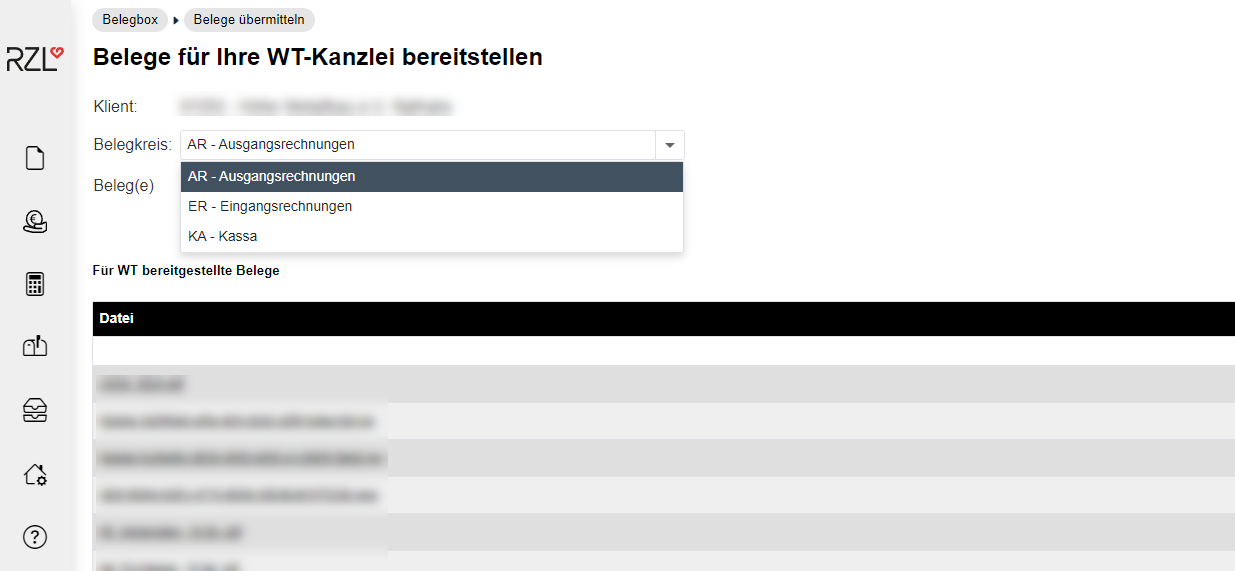Open the help question mark icon
The width and height of the screenshot is (1235, 571).
[35, 537]
